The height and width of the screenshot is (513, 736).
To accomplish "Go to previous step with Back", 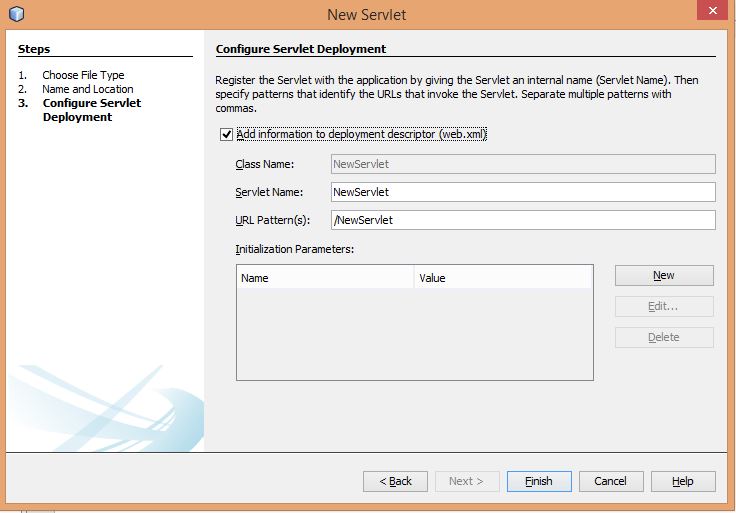I will [x=395, y=481].
